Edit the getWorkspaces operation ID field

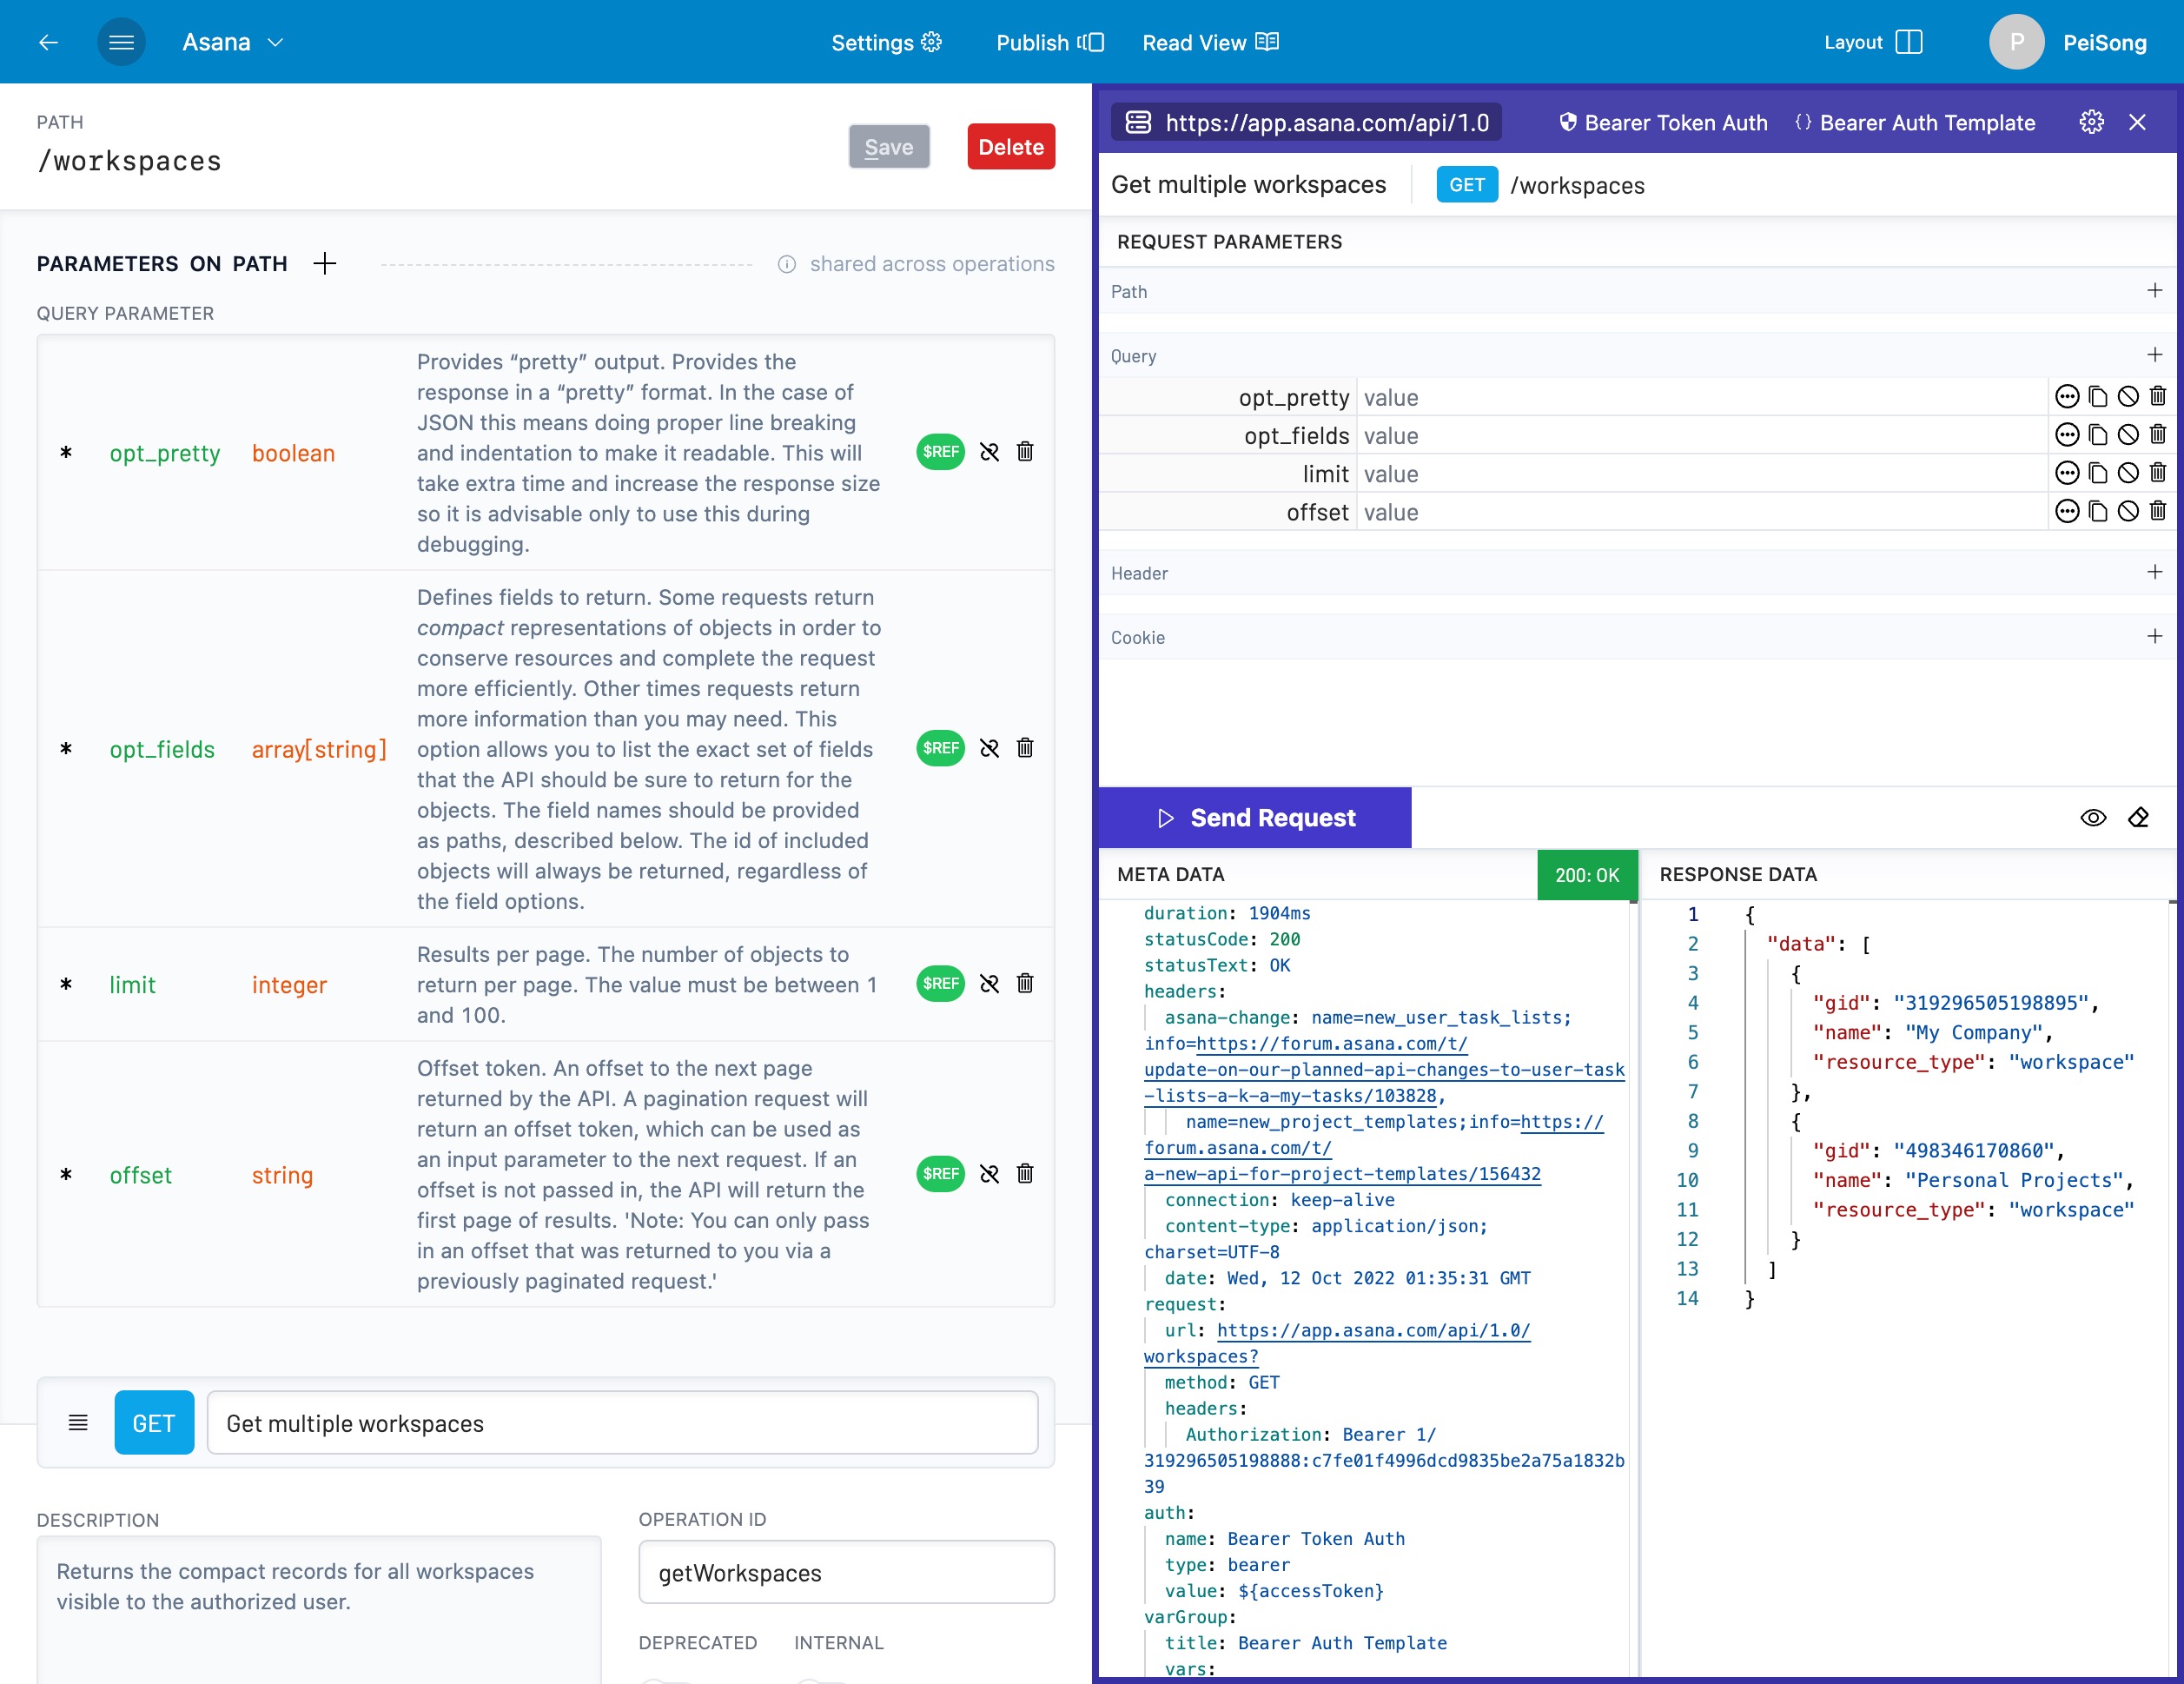(846, 1572)
